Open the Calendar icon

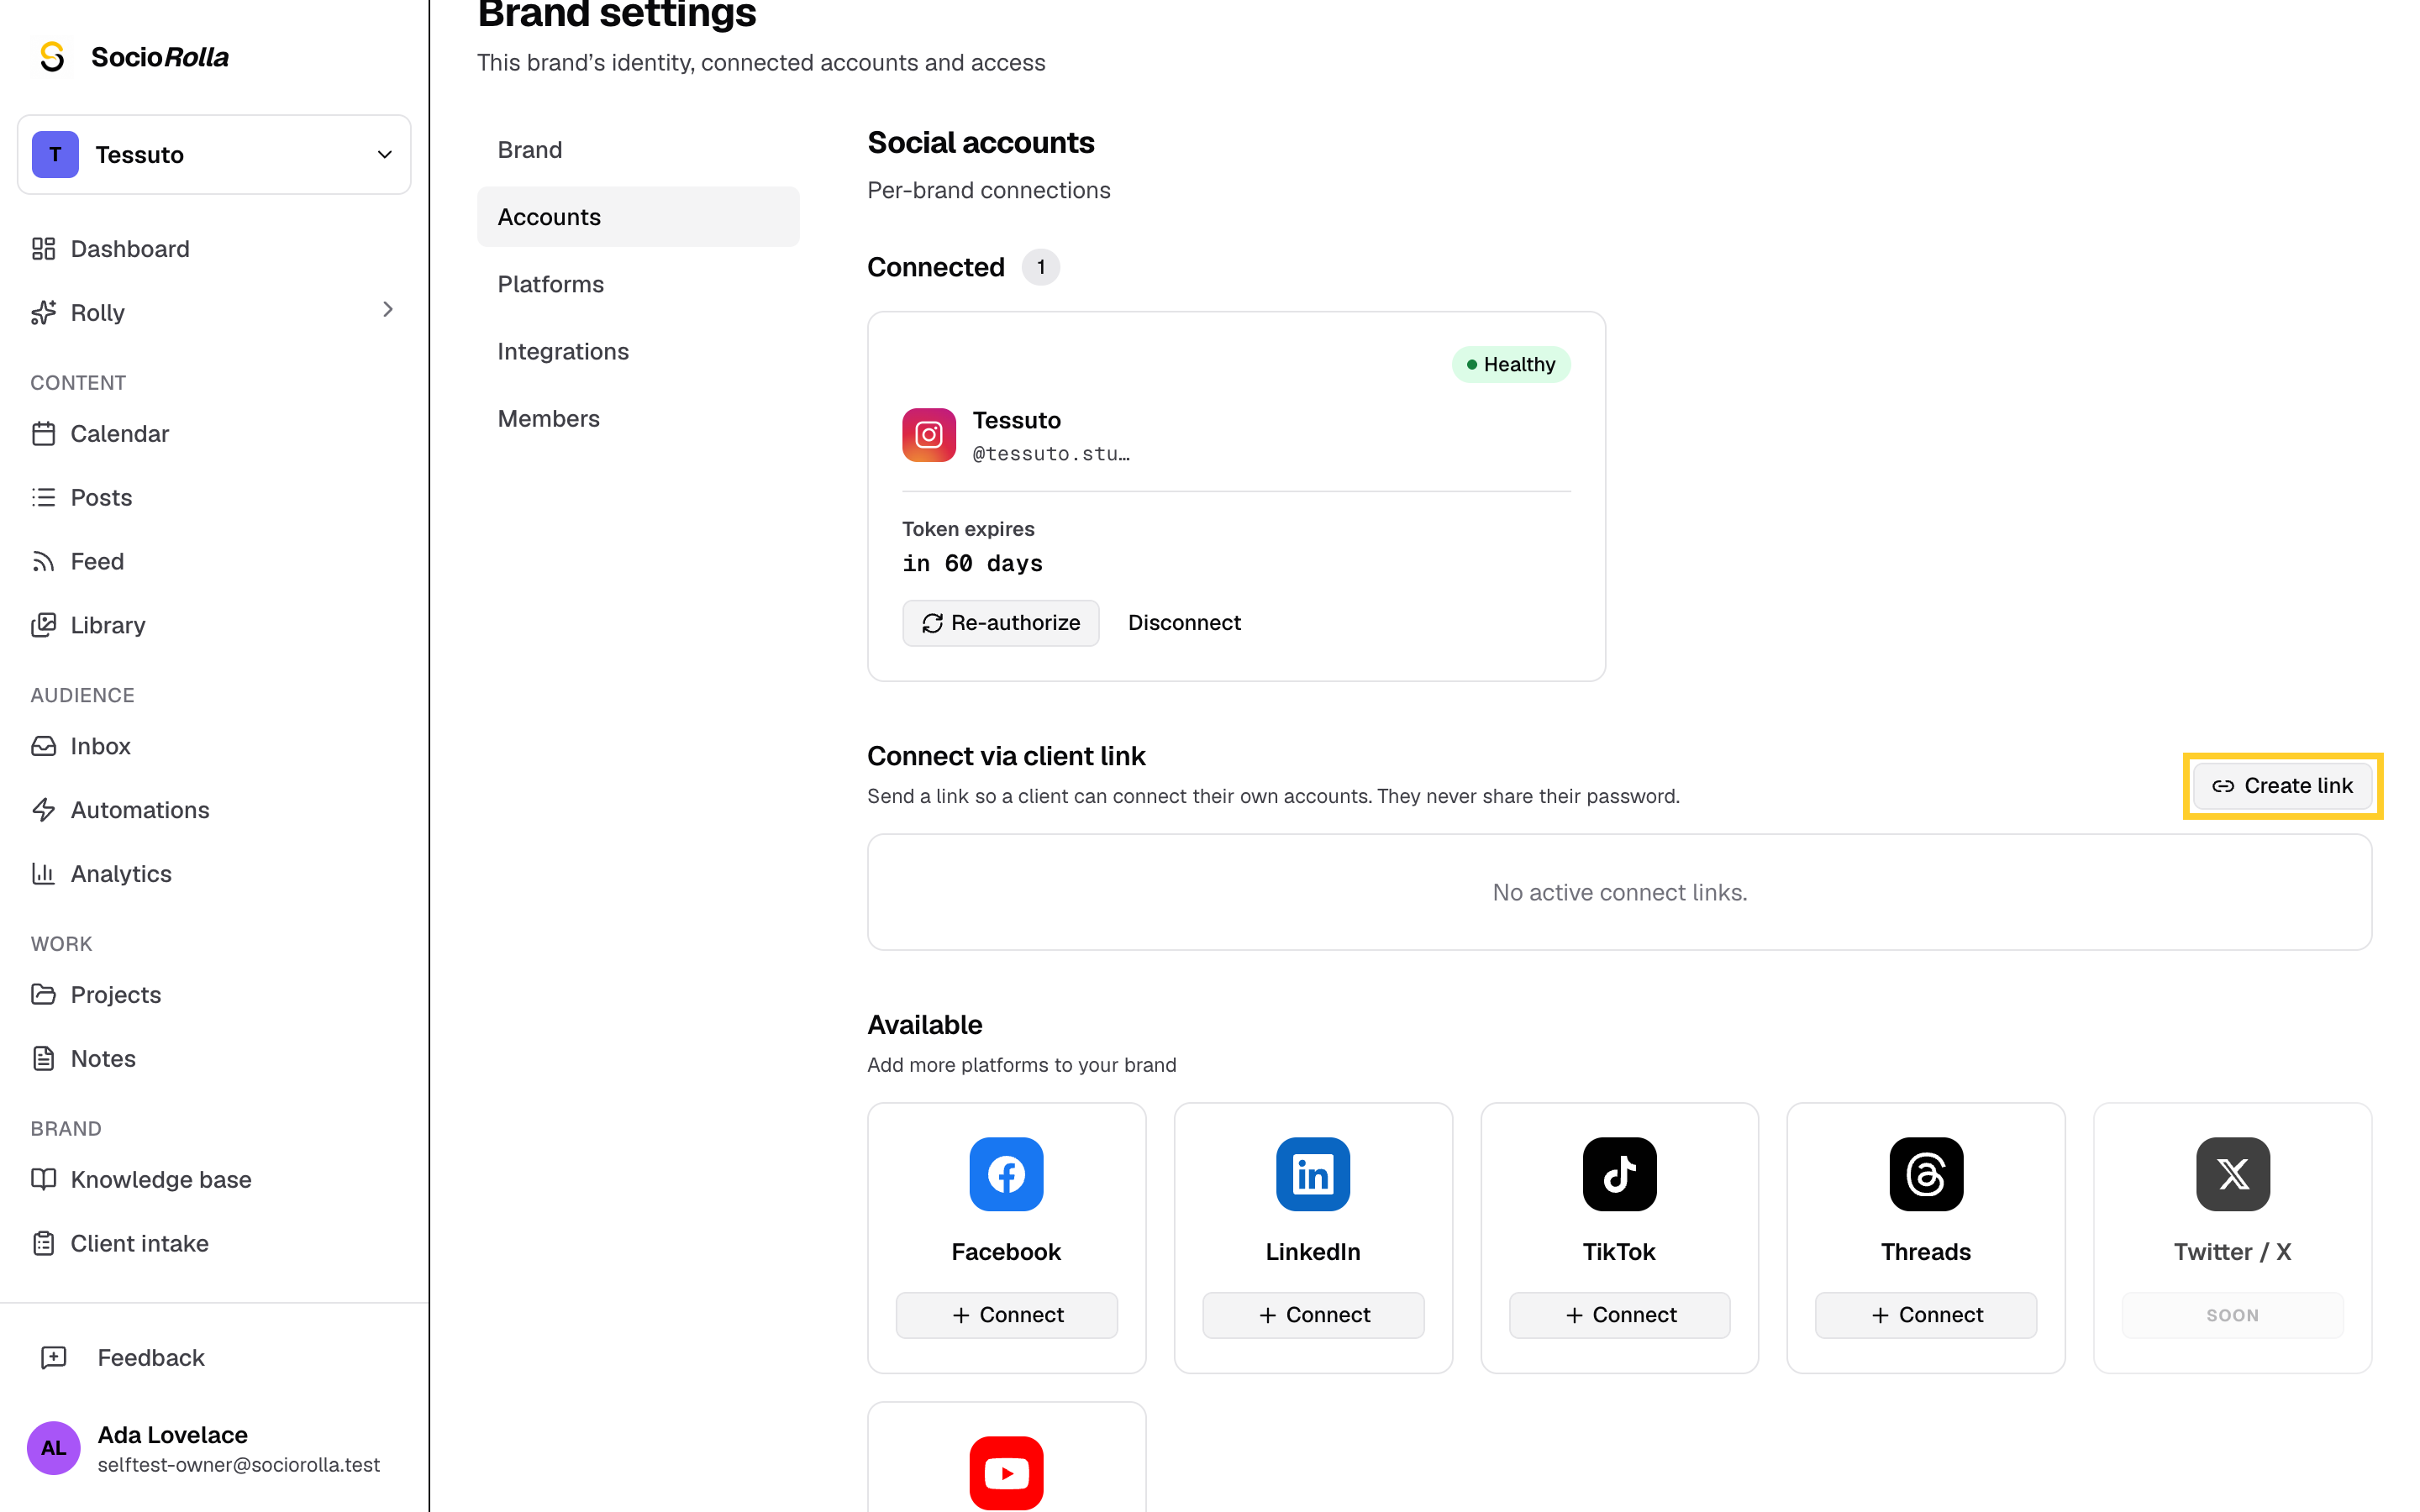click(43, 433)
